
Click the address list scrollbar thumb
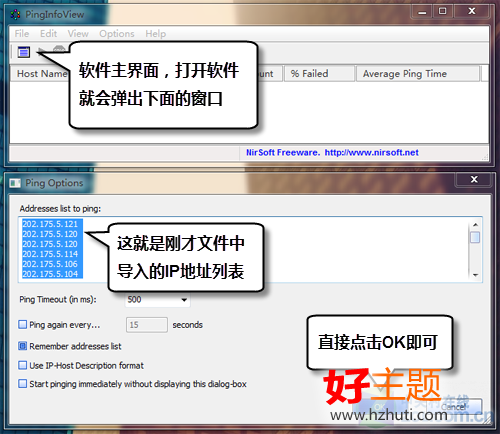[x=475, y=237]
